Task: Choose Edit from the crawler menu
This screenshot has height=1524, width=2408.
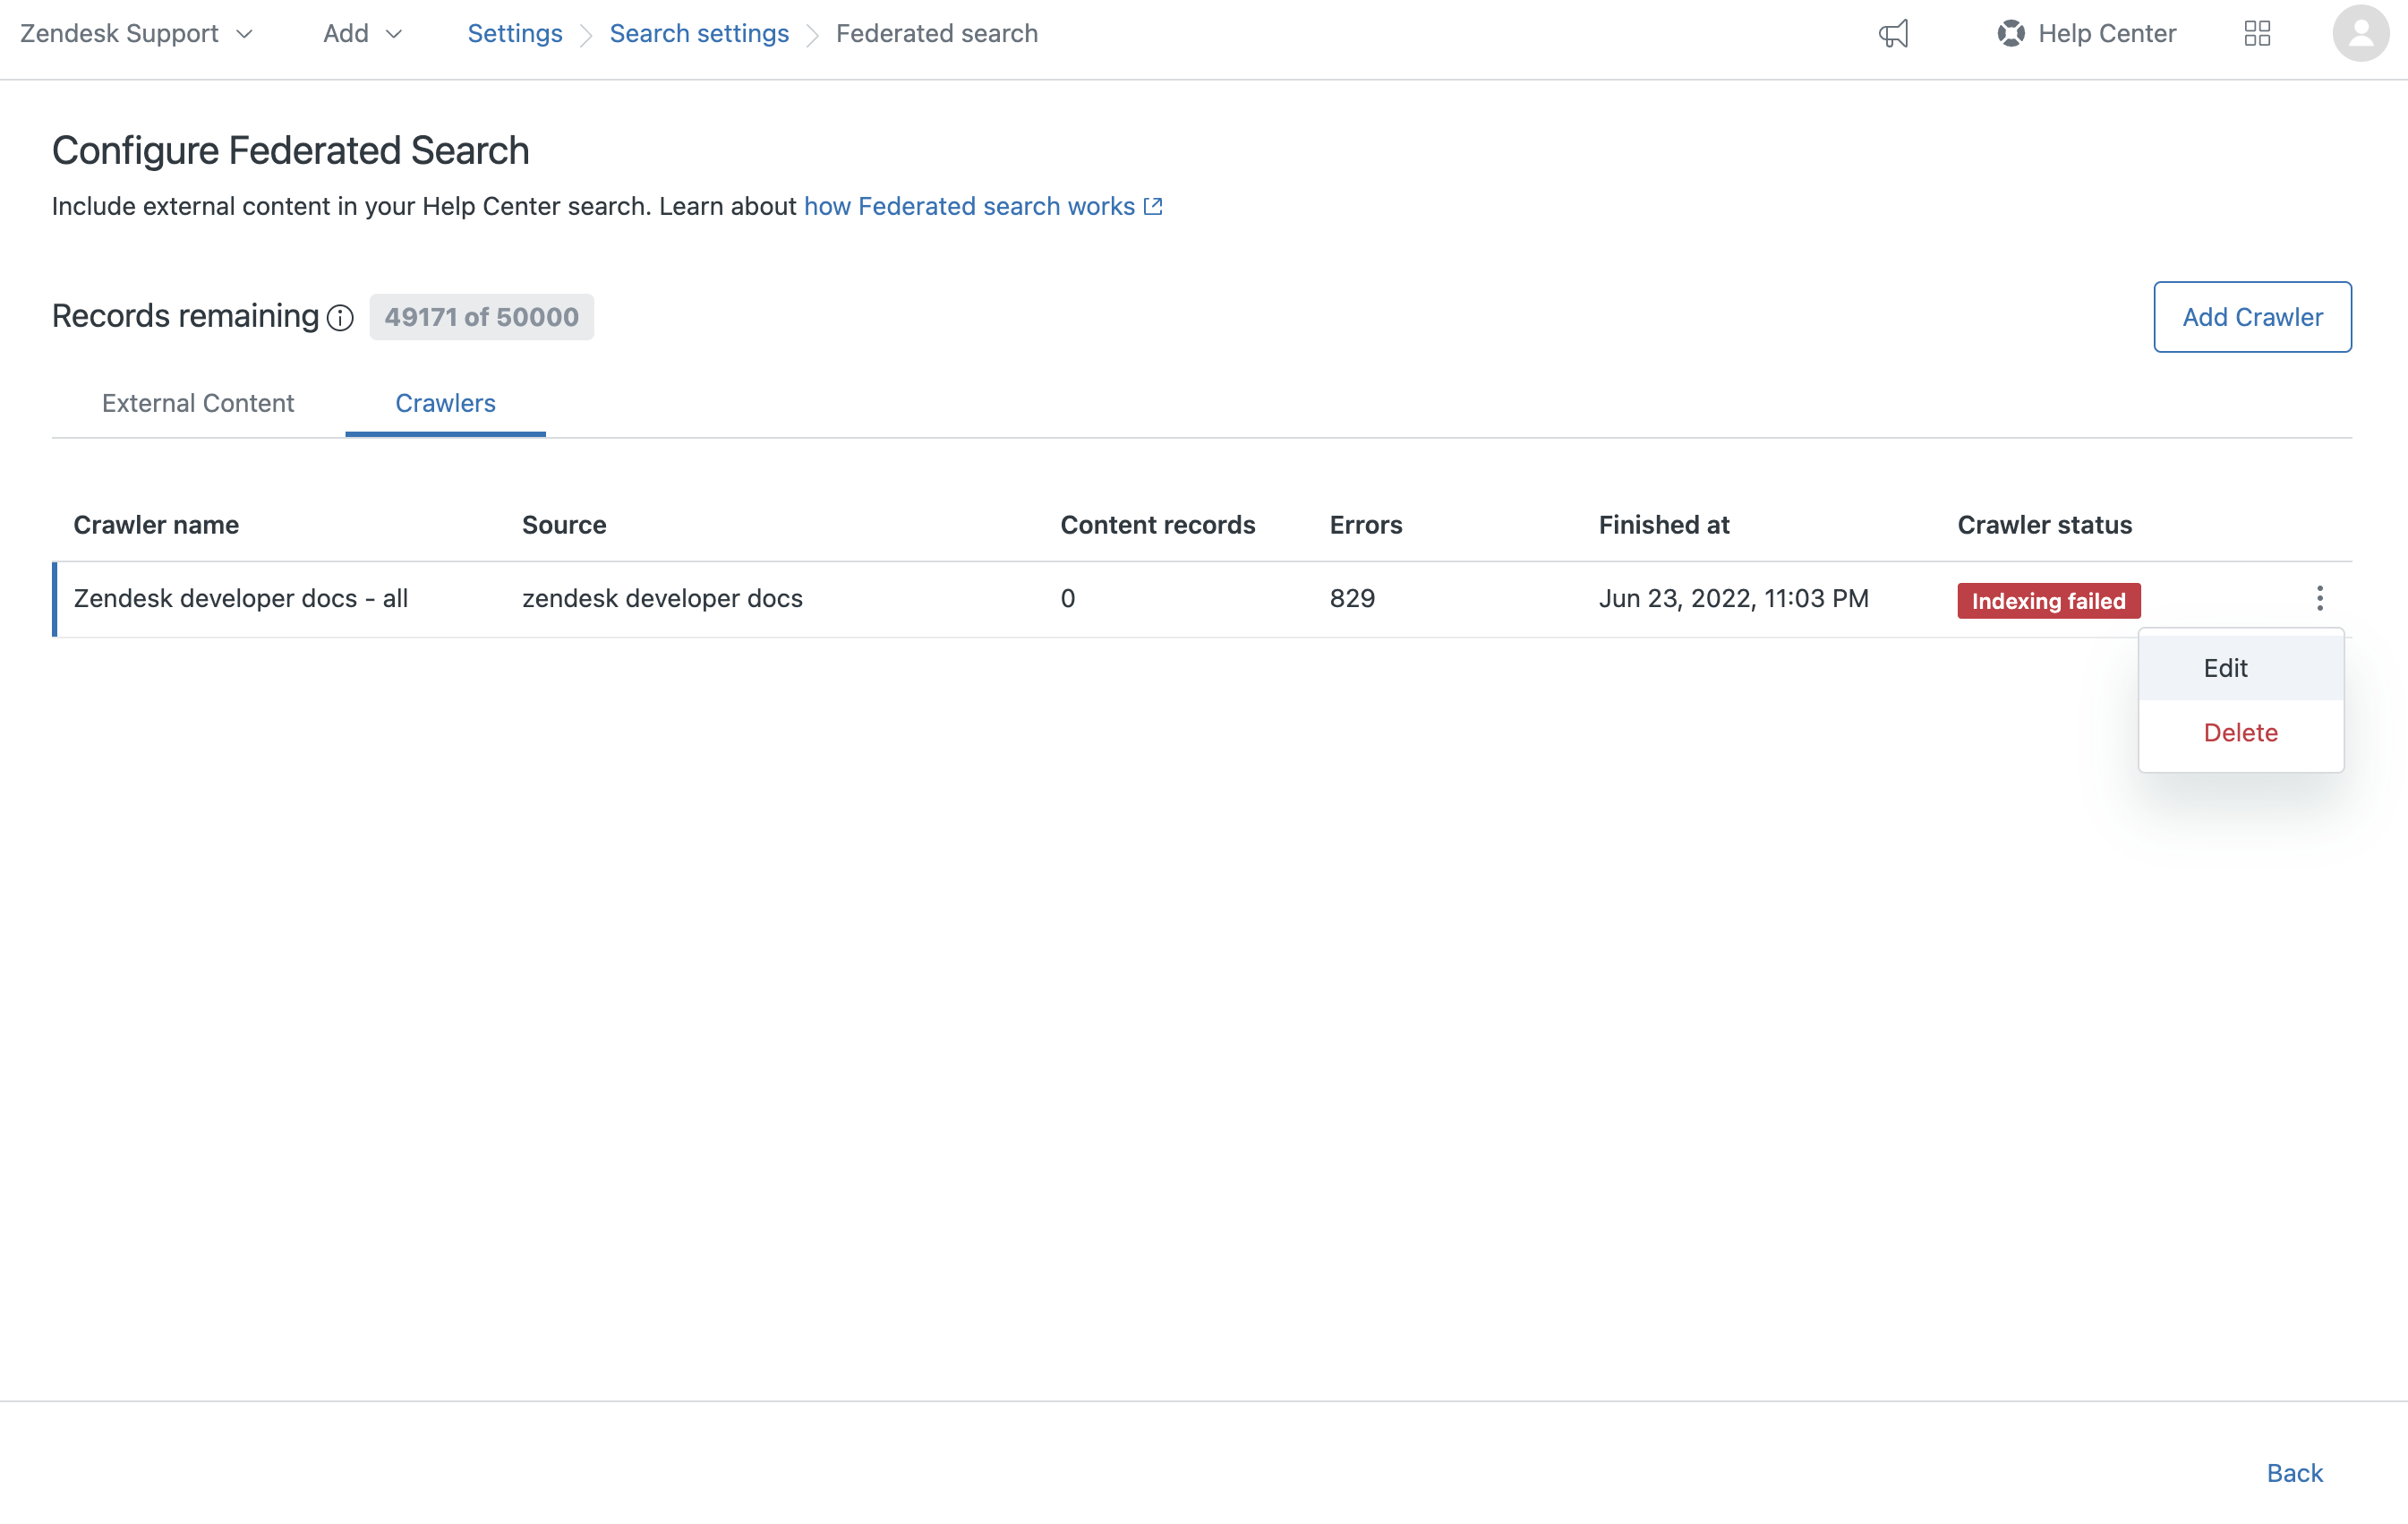Action: point(2225,668)
